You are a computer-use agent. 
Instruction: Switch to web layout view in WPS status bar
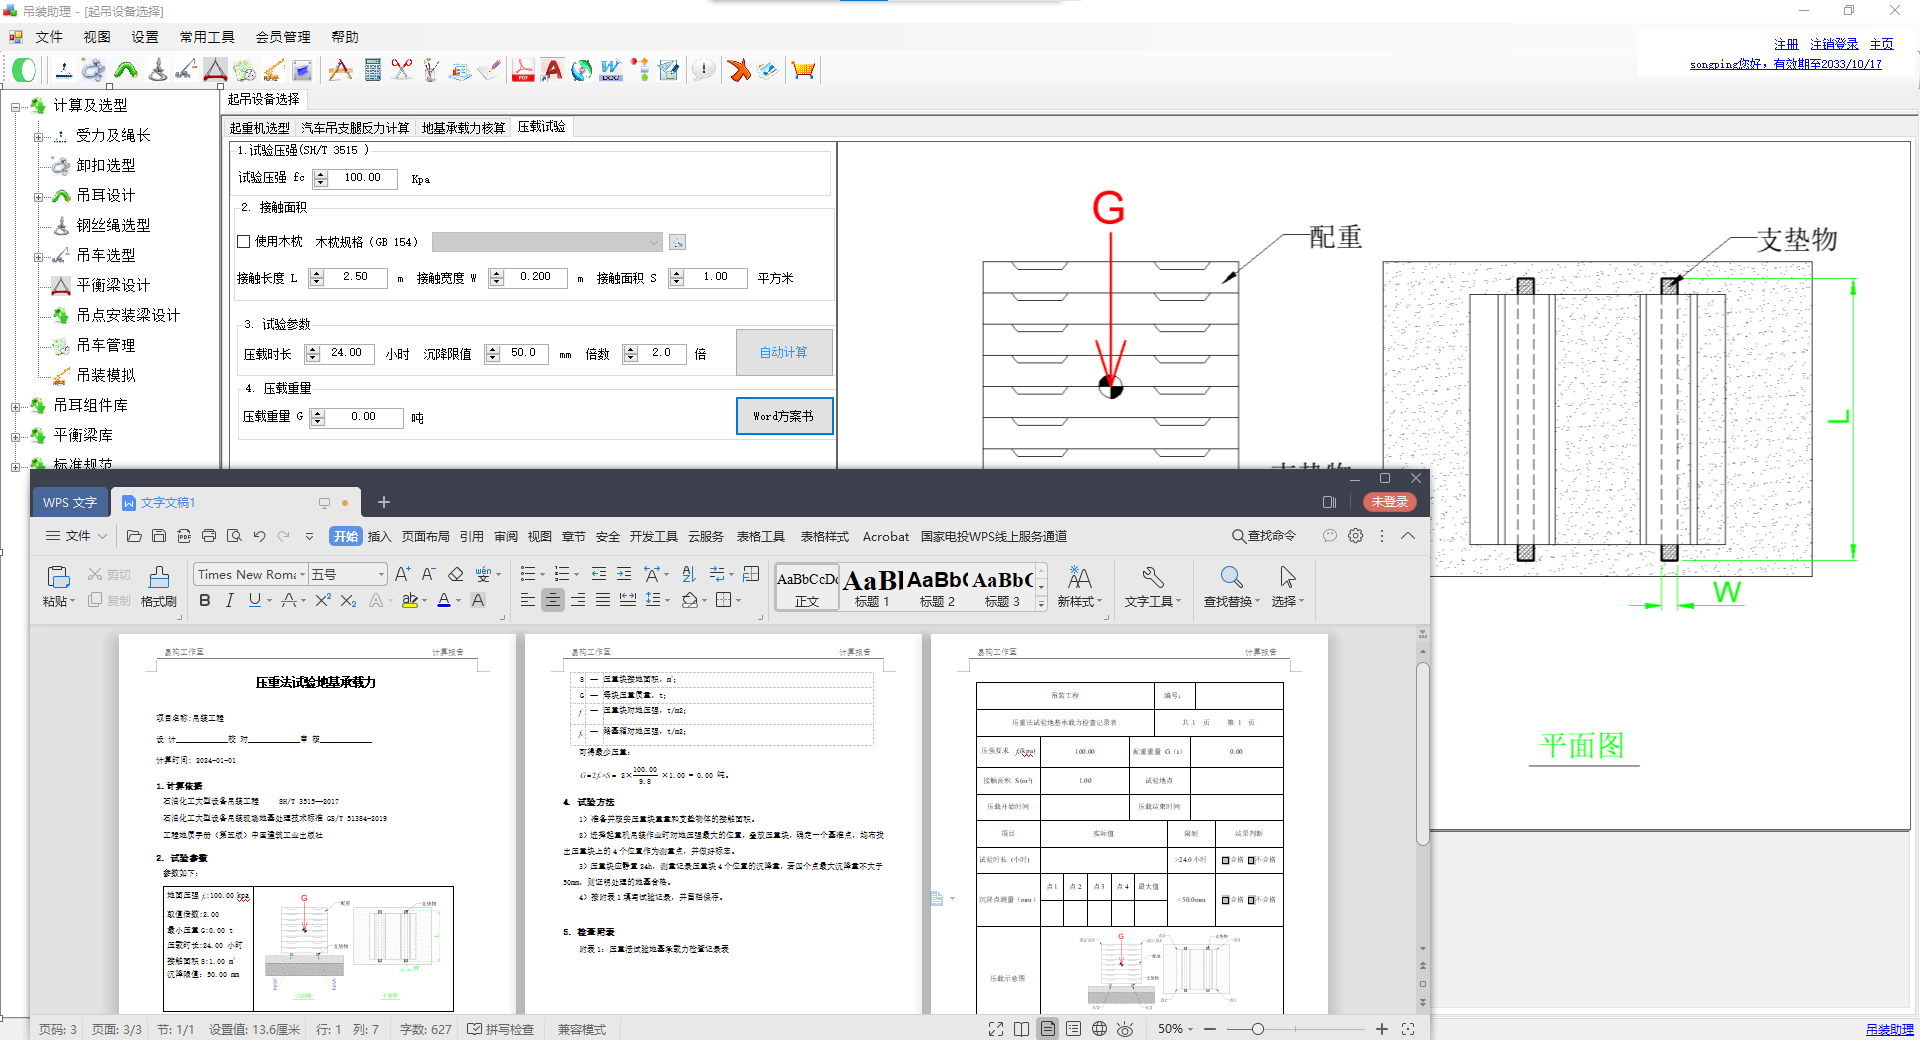click(1099, 1029)
